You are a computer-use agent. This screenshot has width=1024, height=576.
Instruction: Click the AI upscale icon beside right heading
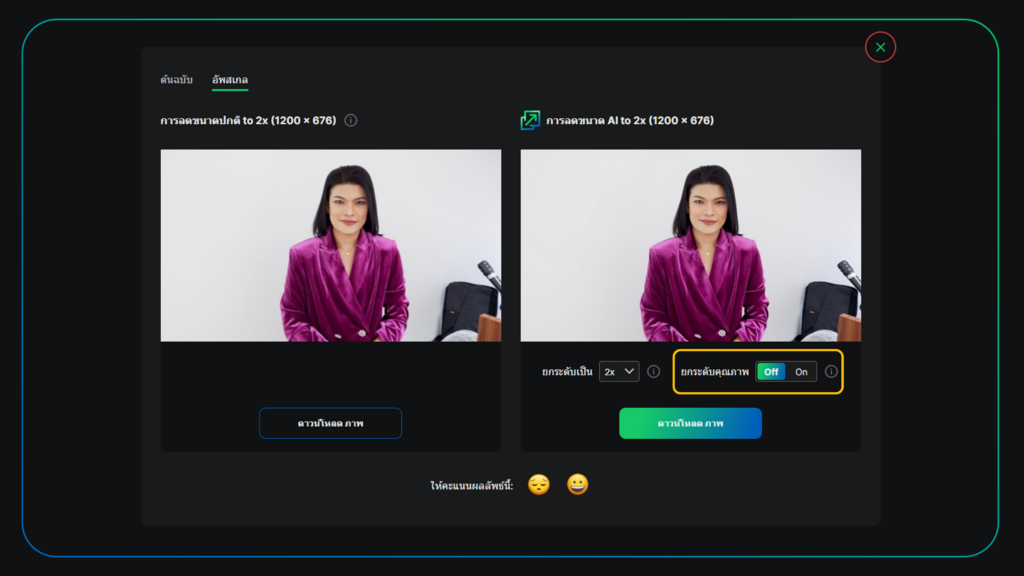(530, 121)
